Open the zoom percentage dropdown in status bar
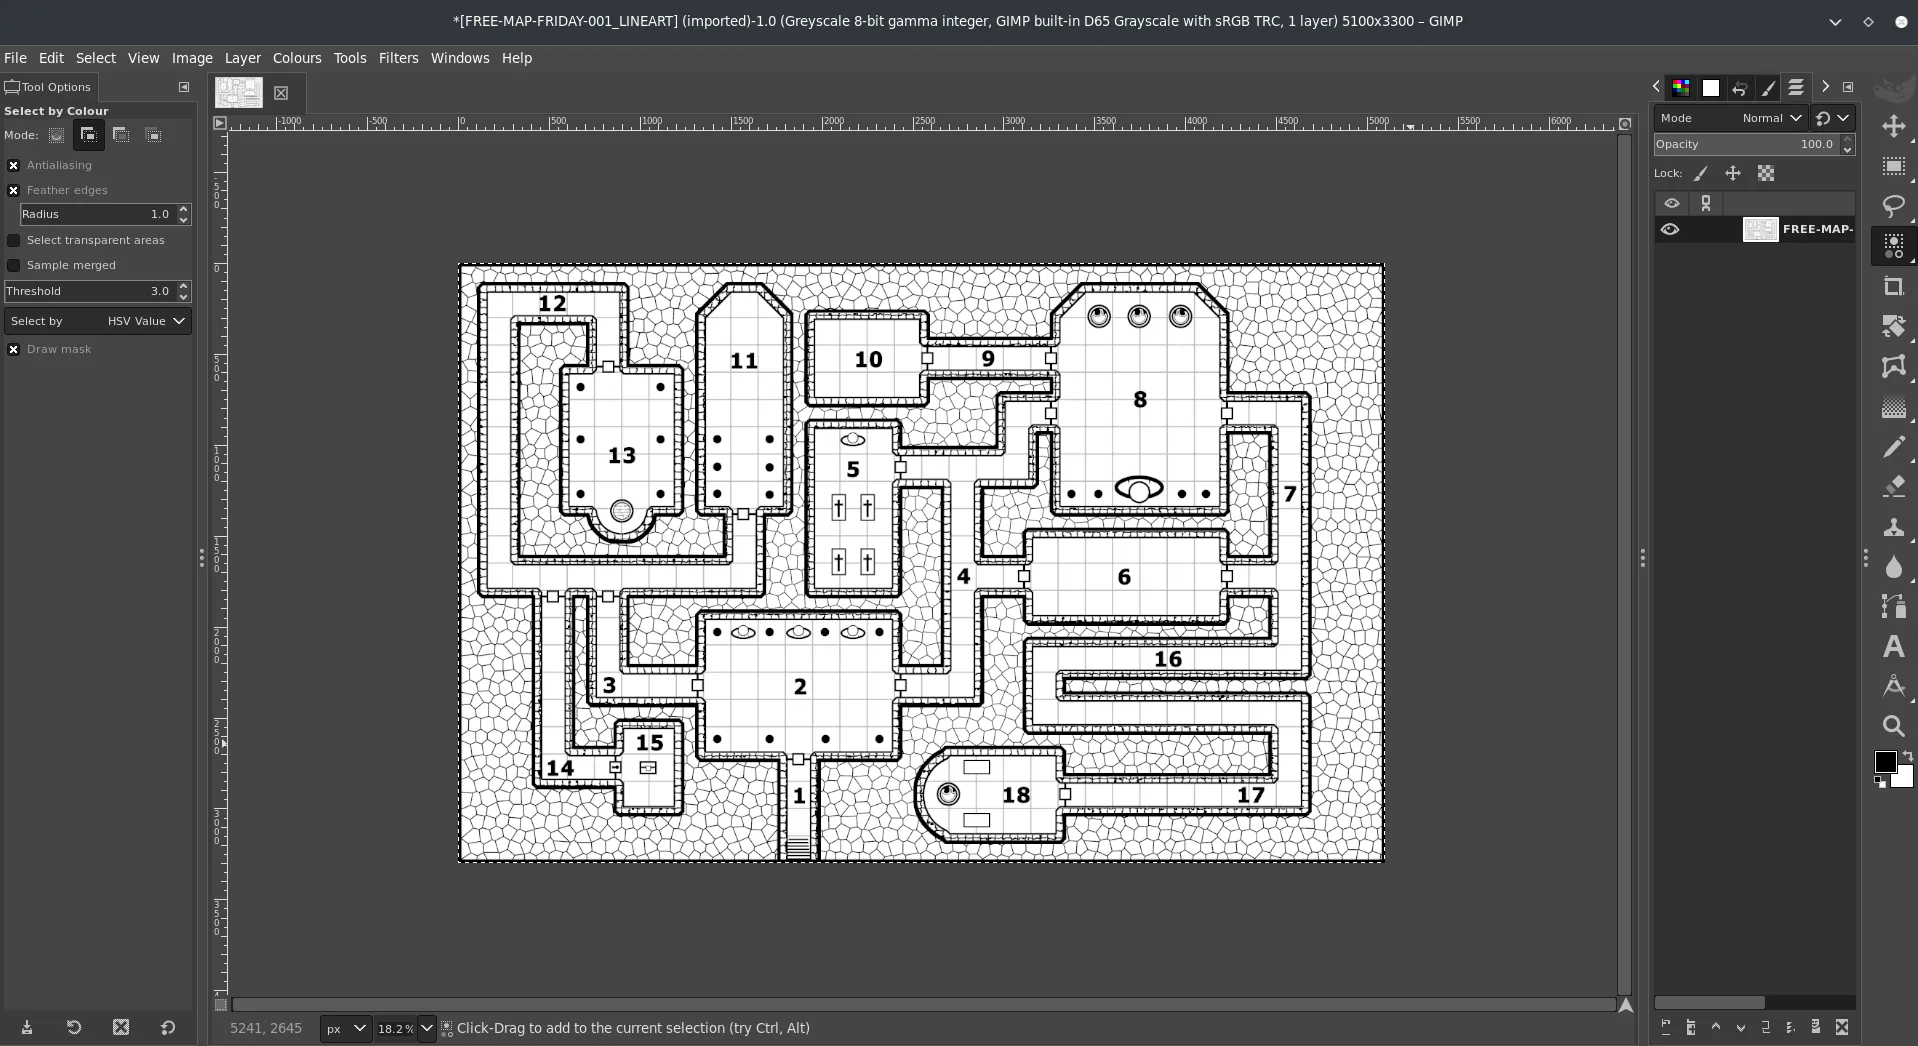 [426, 1028]
